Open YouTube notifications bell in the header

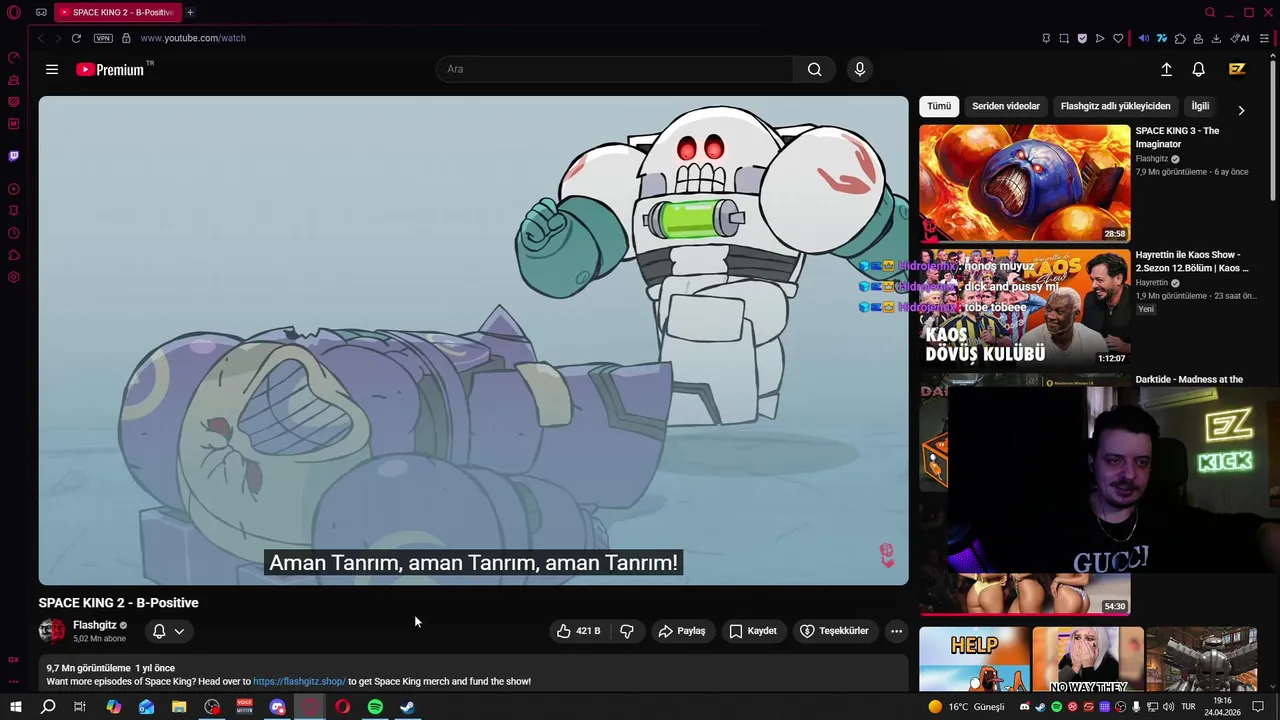[x=1198, y=69]
